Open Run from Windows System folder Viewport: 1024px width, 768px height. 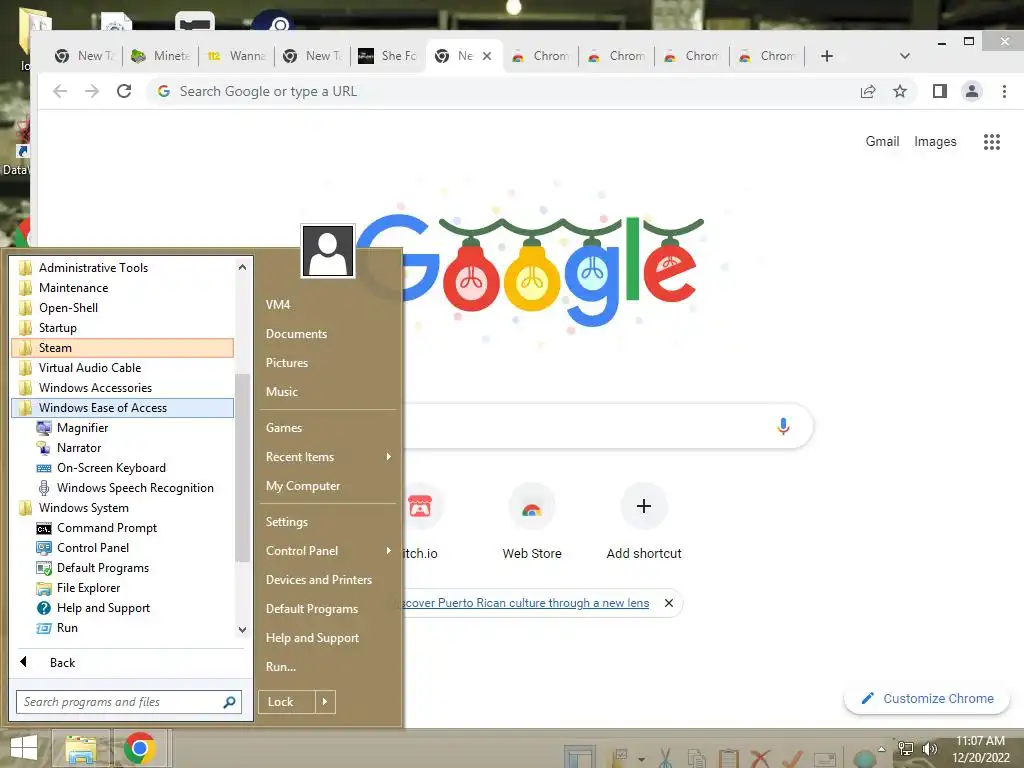coord(57,628)
